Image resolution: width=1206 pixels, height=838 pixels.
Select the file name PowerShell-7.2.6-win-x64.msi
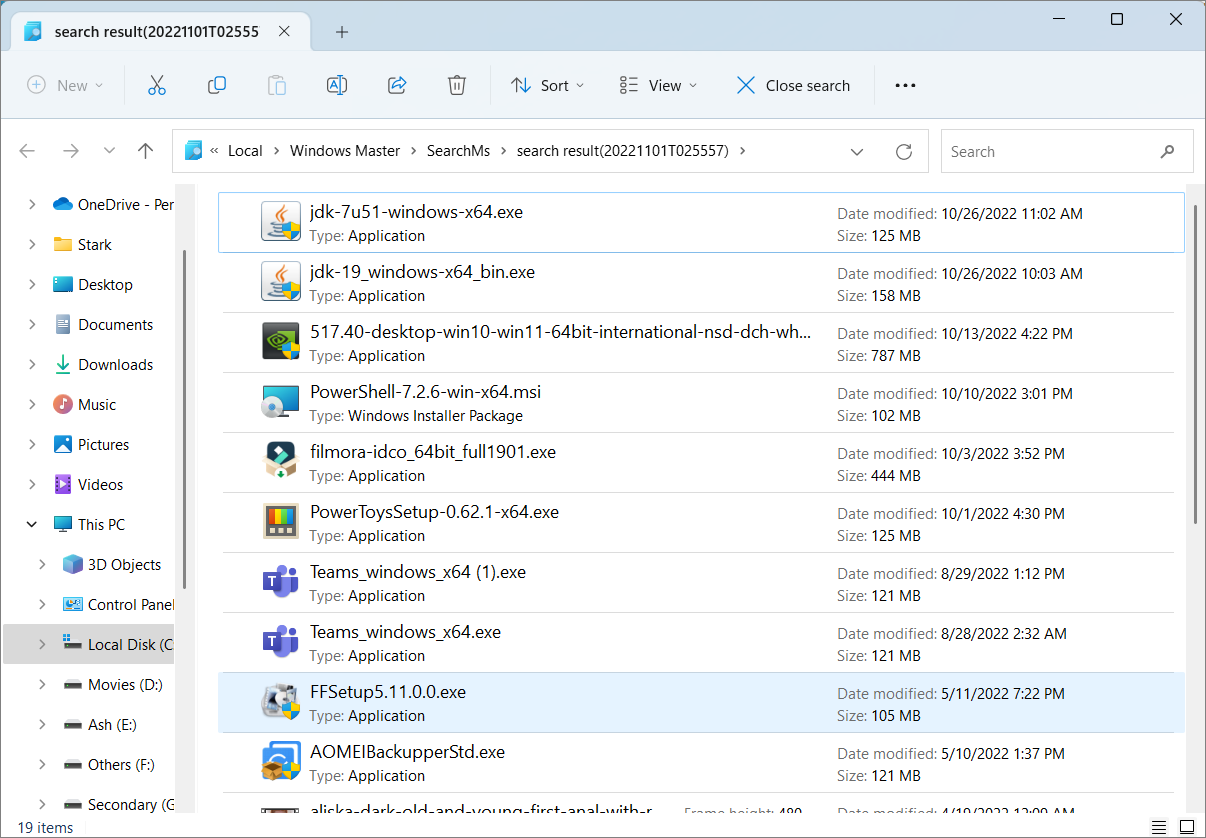tap(426, 392)
